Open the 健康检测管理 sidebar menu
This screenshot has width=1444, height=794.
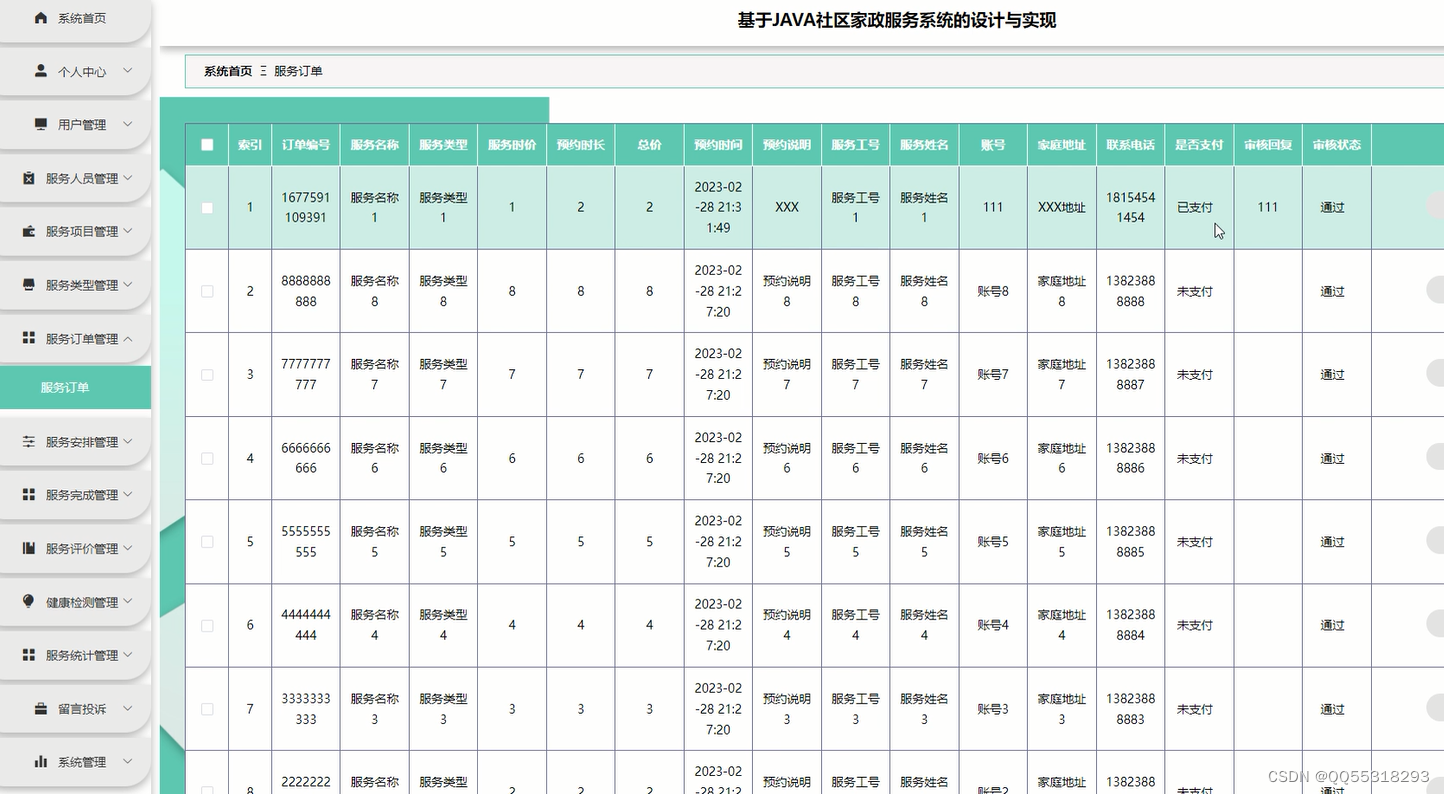click(x=75, y=602)
